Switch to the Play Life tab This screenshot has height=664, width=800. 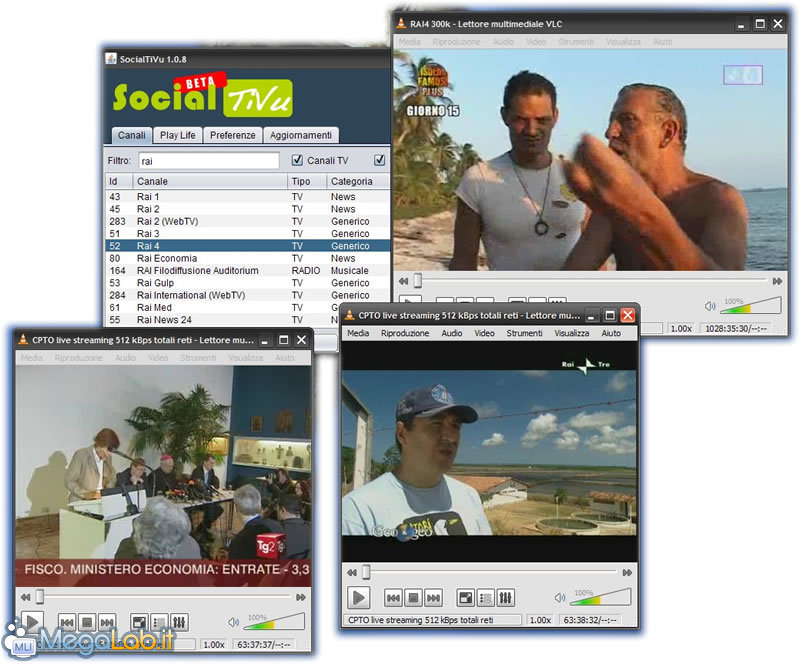tap(178, 135)
